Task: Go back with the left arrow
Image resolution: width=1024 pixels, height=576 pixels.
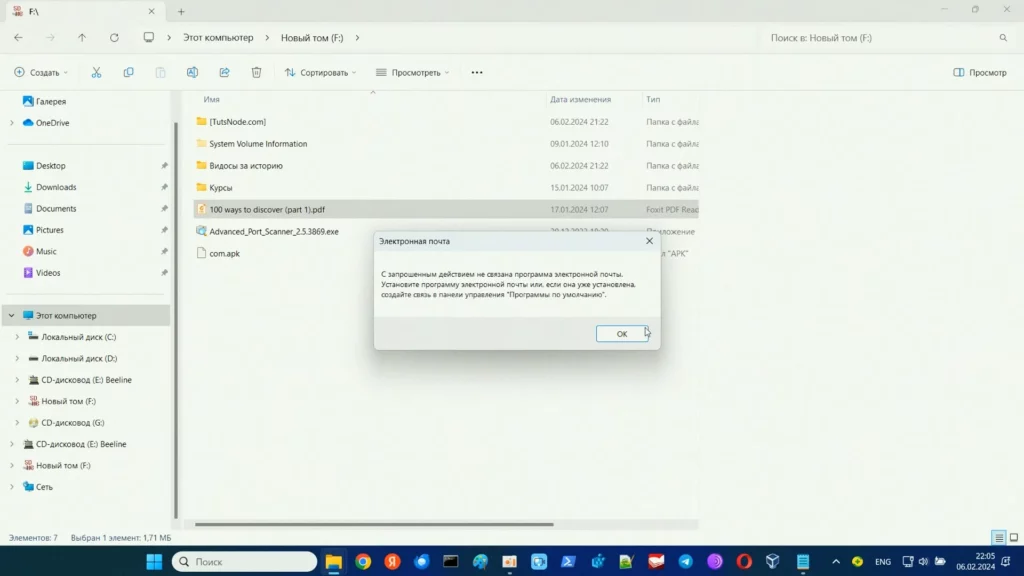Action: tap(18, 38)
